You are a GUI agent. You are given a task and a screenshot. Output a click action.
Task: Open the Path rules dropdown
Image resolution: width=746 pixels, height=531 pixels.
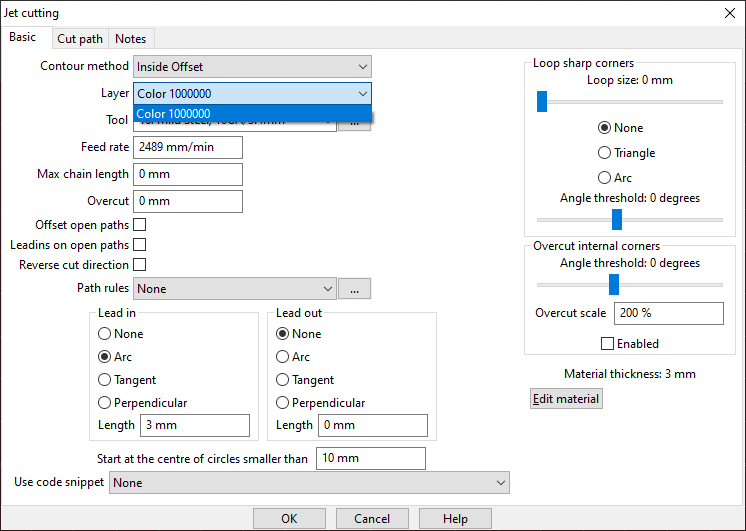[235, 289]
